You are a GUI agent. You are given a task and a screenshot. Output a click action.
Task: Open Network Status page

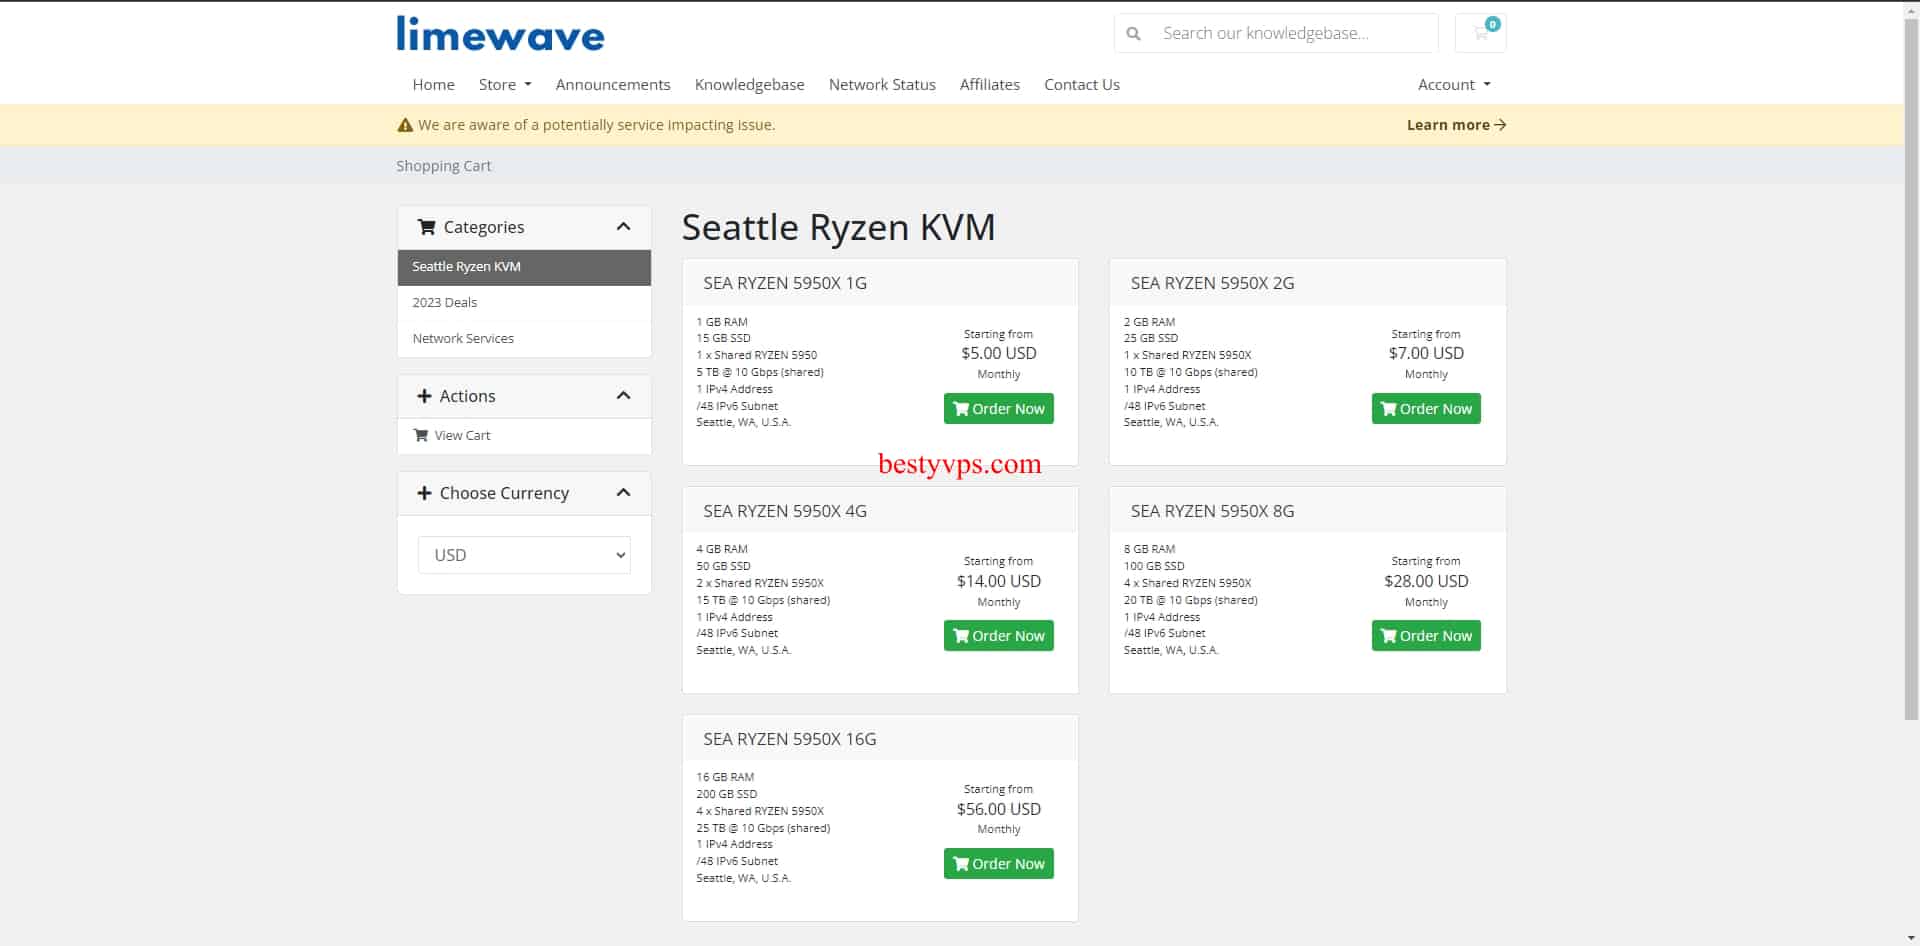(x=882, y=85)
